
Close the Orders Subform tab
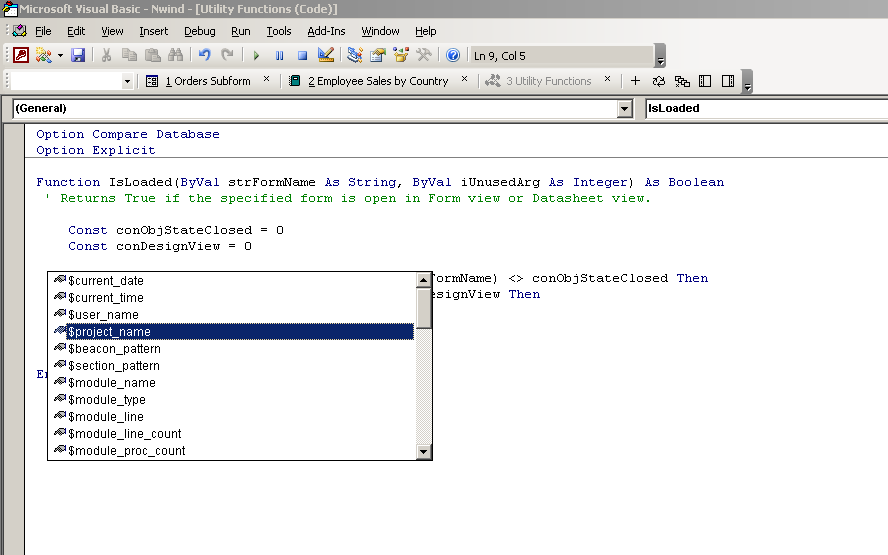point(266,79)
